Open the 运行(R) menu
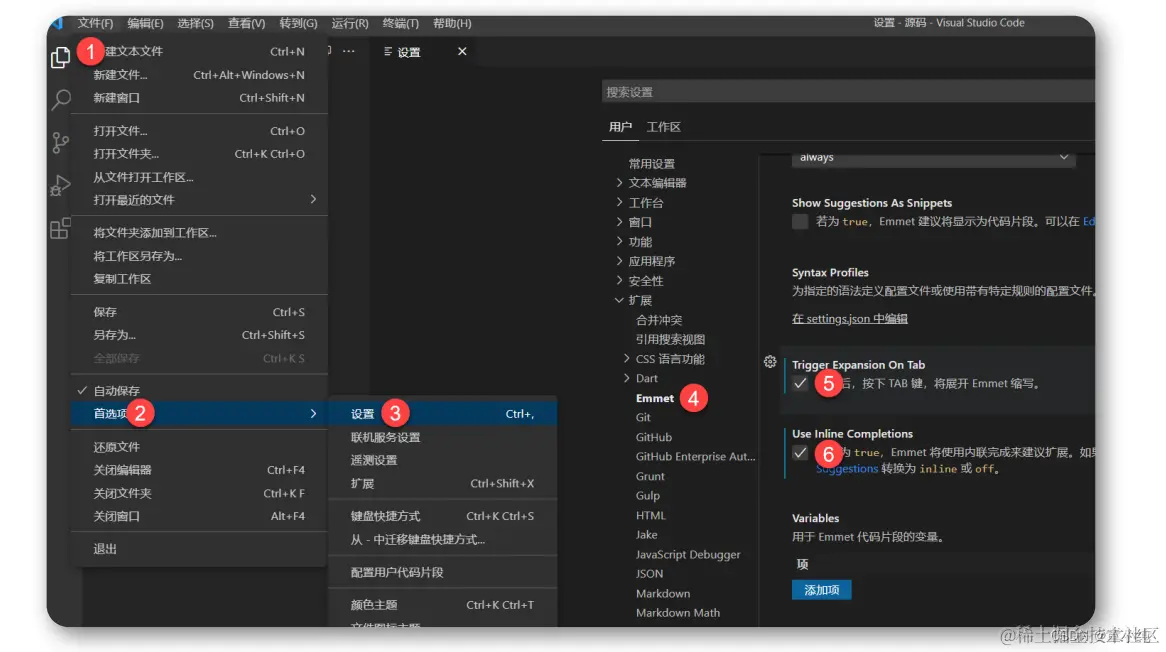Screen dimensions: 1166x652 (x=350, y=23)
